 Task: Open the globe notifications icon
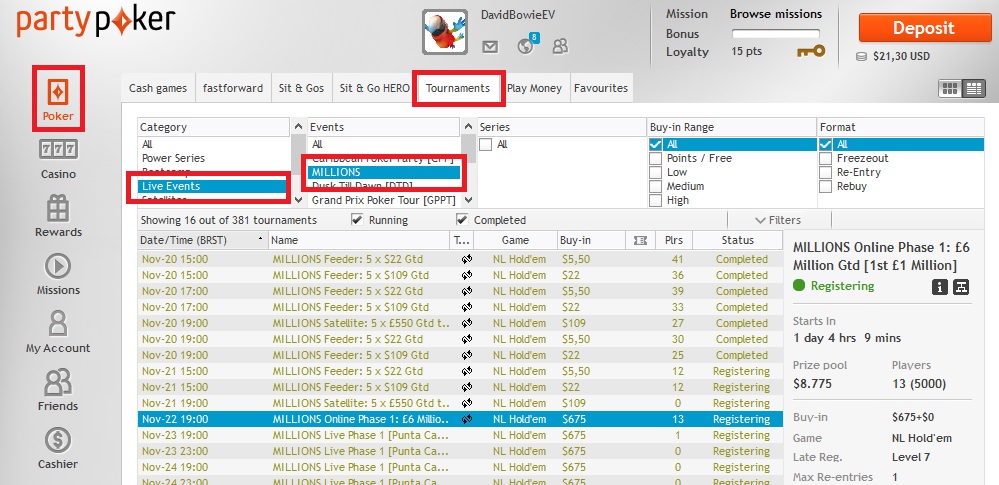coord(526,45)
